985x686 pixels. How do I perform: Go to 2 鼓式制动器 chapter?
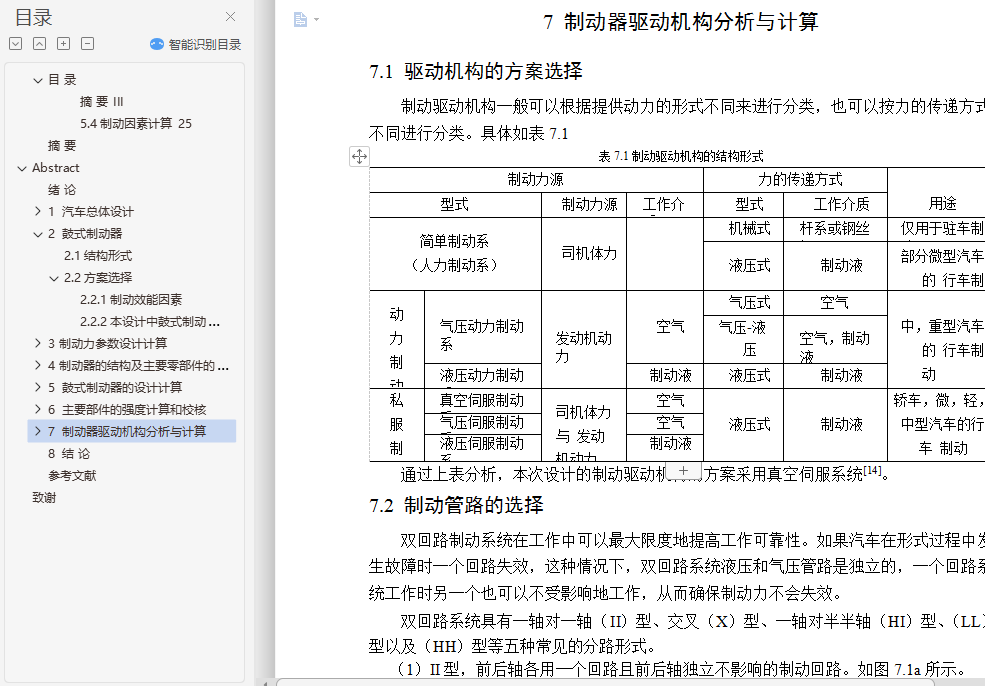(85, 234)
